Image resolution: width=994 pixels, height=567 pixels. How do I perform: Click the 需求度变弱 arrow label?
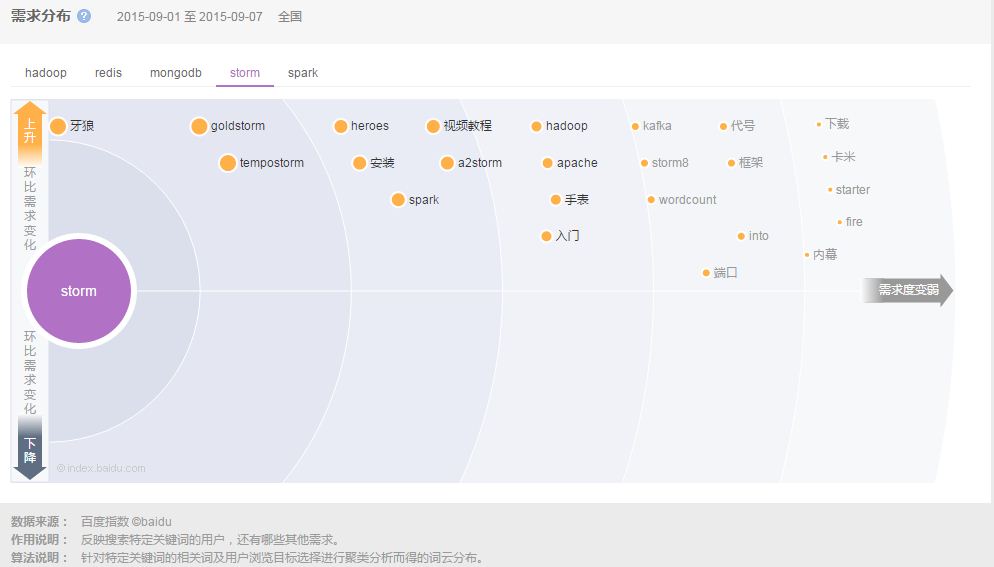908,290
